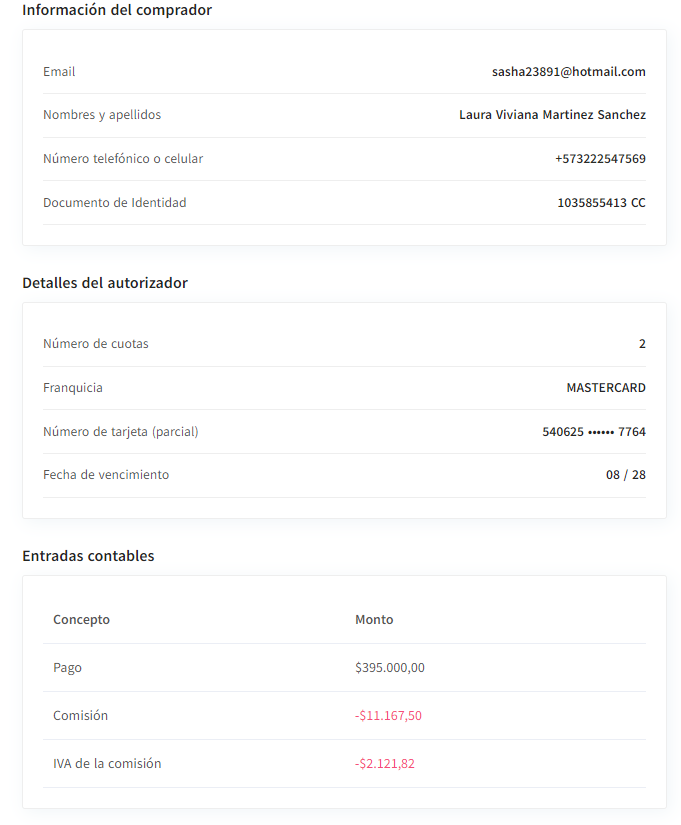Click the phone number +573222547569
The width and height of the screenshot is (681, 825).
[x=600, y=159]
